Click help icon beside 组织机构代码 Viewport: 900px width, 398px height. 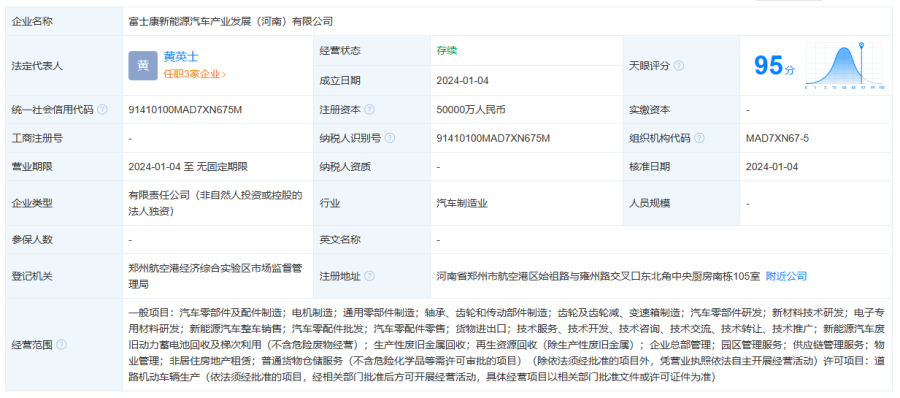pos(699,138)
